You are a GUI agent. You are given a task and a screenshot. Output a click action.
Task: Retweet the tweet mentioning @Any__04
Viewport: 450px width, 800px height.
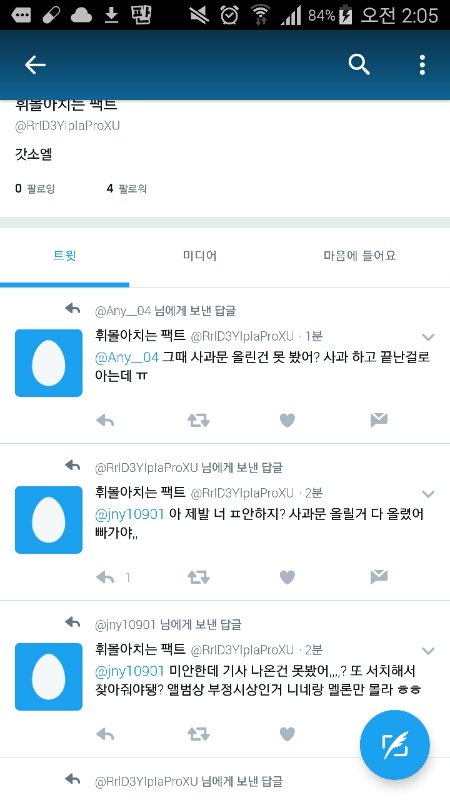point(198,420)
